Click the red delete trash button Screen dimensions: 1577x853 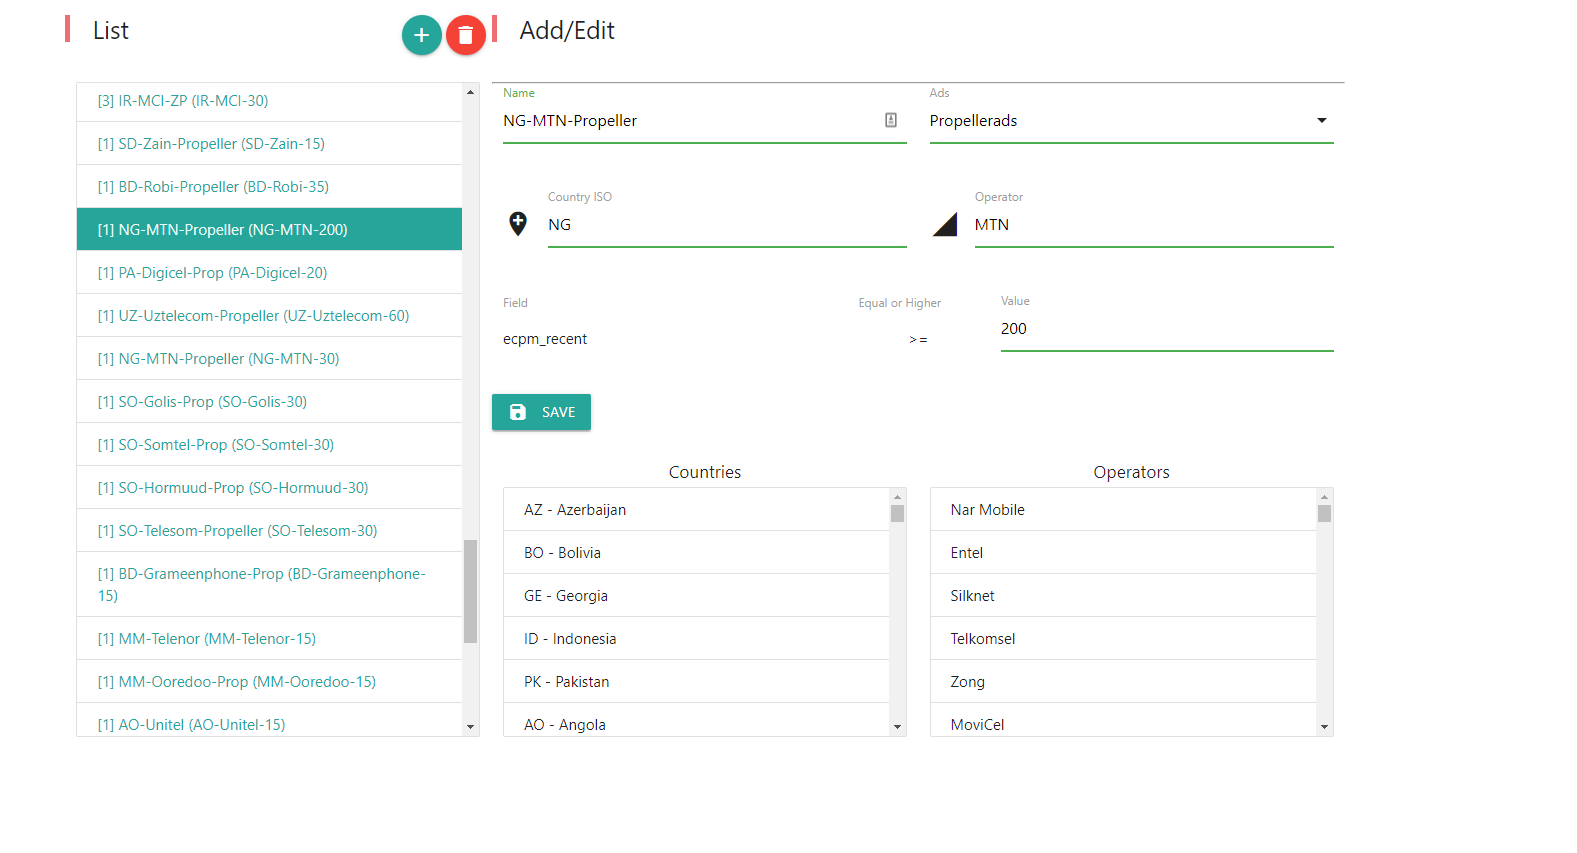coord(465,35)
